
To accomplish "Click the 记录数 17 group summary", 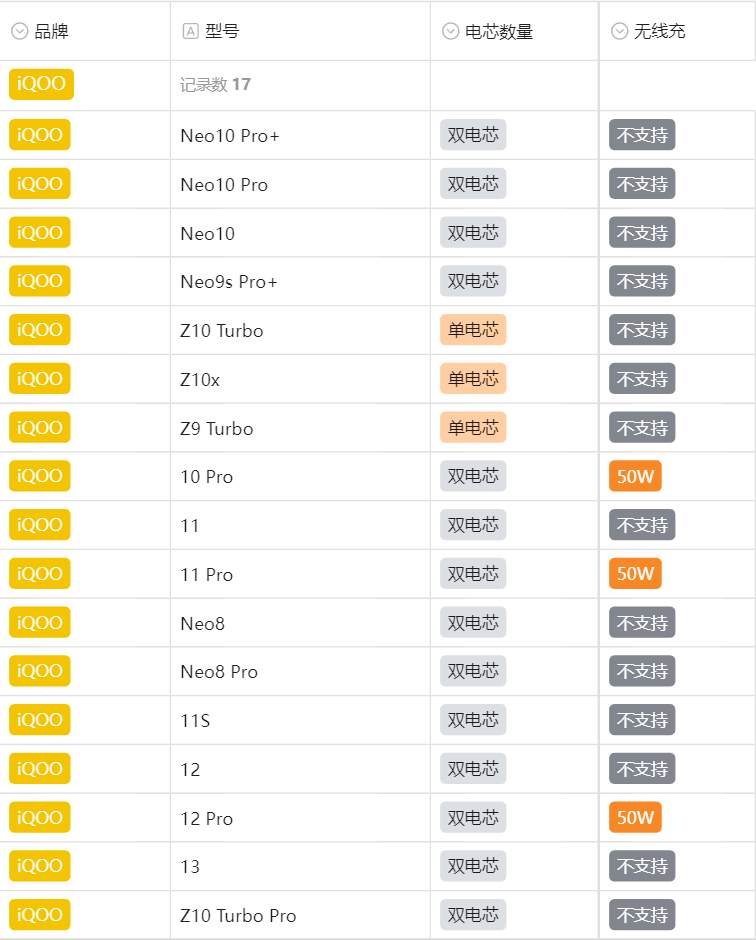I will pos(215,85).
